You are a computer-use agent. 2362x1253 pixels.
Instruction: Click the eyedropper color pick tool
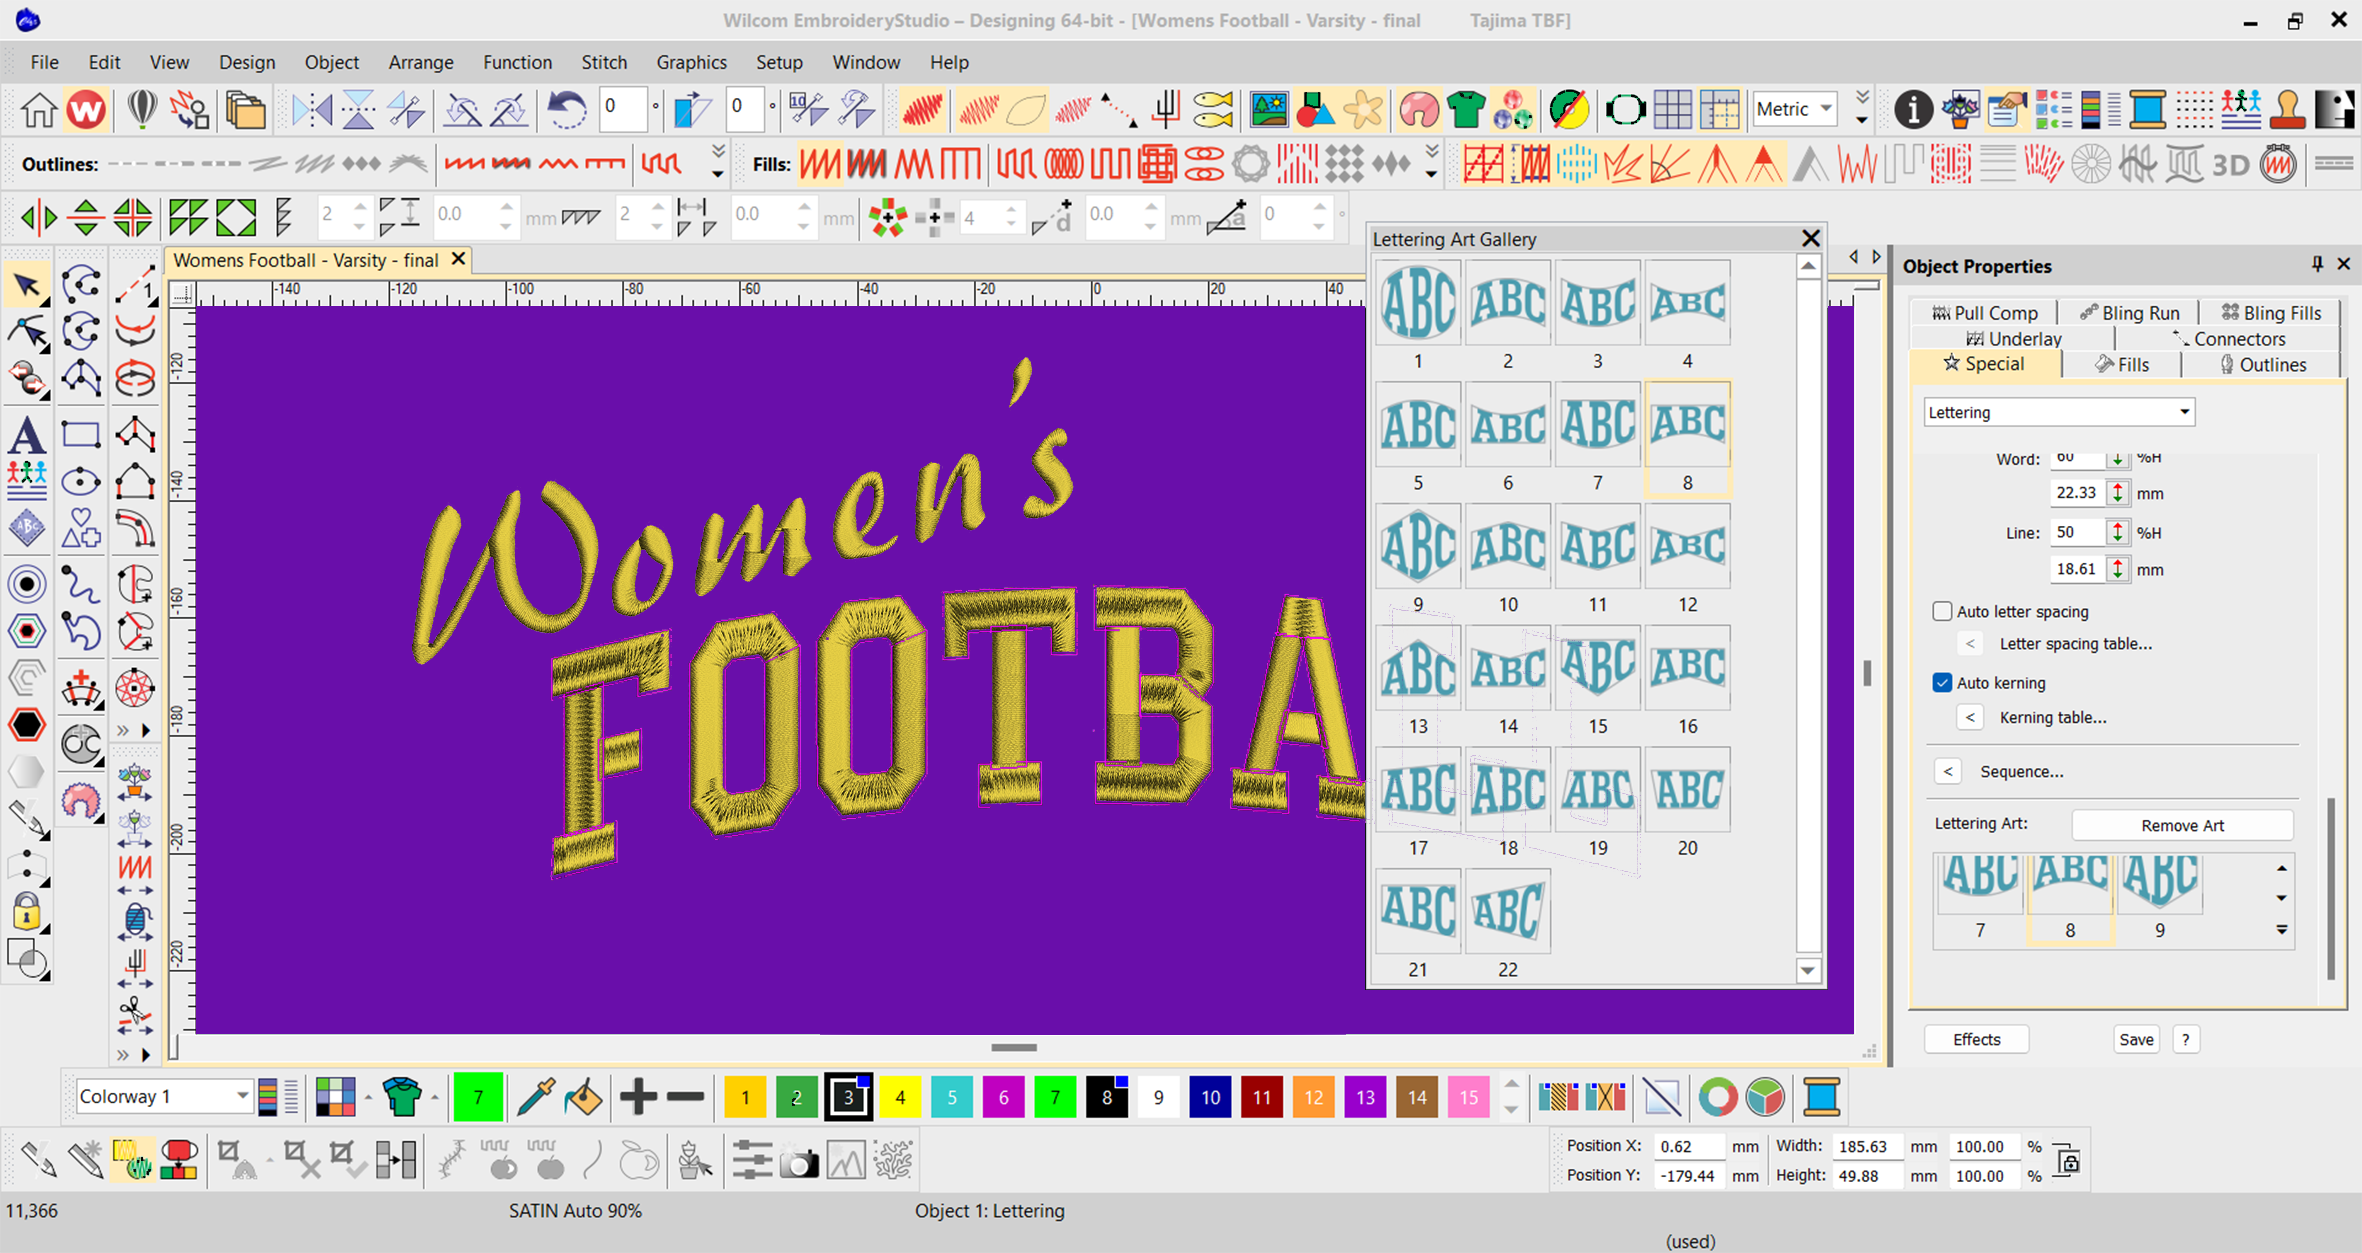tap(537, 1096)
